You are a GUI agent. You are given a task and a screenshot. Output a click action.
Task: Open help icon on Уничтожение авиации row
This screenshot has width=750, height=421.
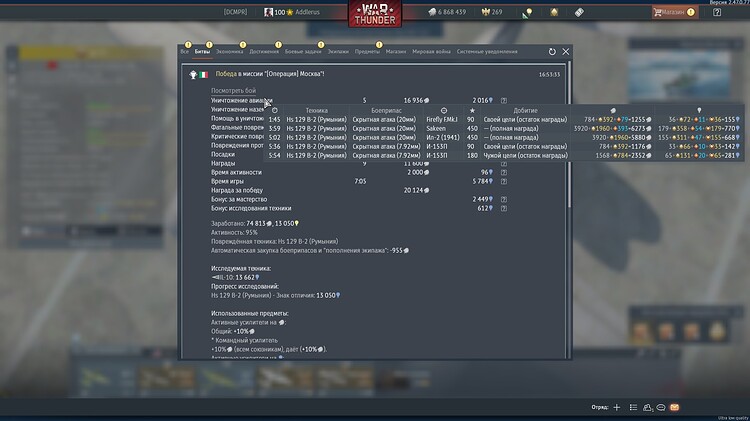pos(504,101)
